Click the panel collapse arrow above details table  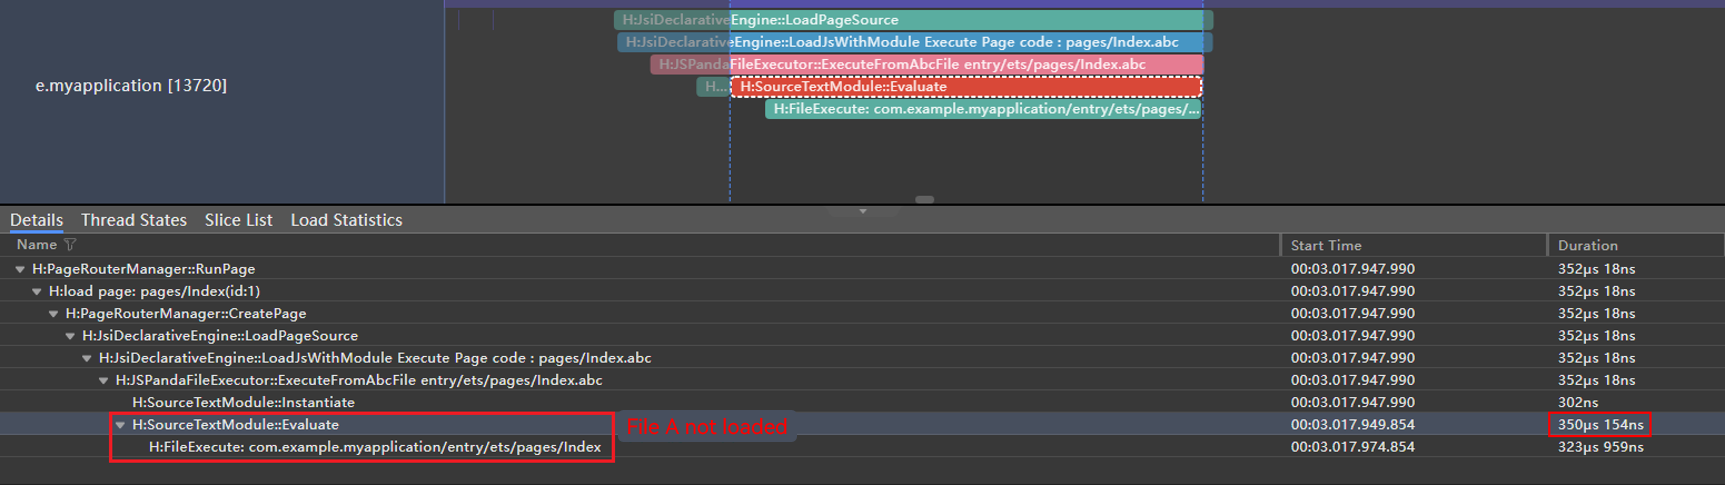click(x=862, y=212)
